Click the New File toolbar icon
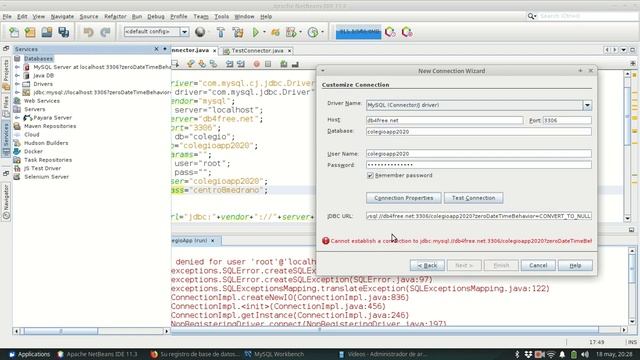This screenshot has height=360, width=640. (x=14, y=32)
